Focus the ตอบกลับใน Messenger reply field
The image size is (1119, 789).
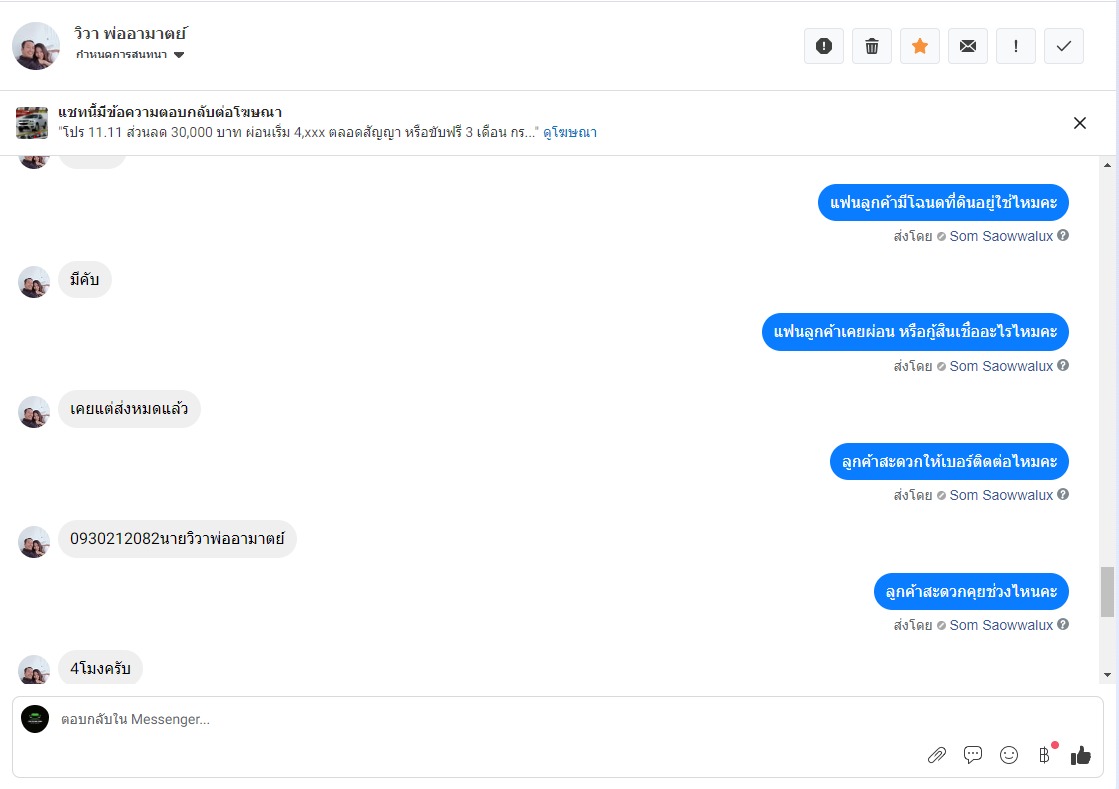(x=480, y=719)
